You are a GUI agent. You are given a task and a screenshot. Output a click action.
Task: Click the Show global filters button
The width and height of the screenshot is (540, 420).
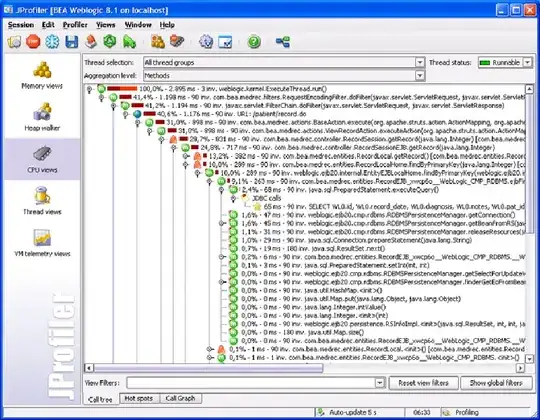tap(496, 383)
